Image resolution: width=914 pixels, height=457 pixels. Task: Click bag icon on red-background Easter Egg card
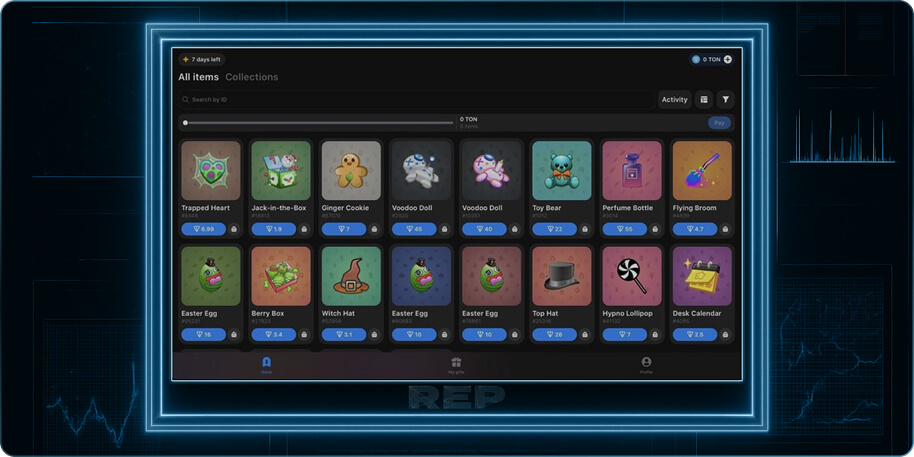[514, 335]
